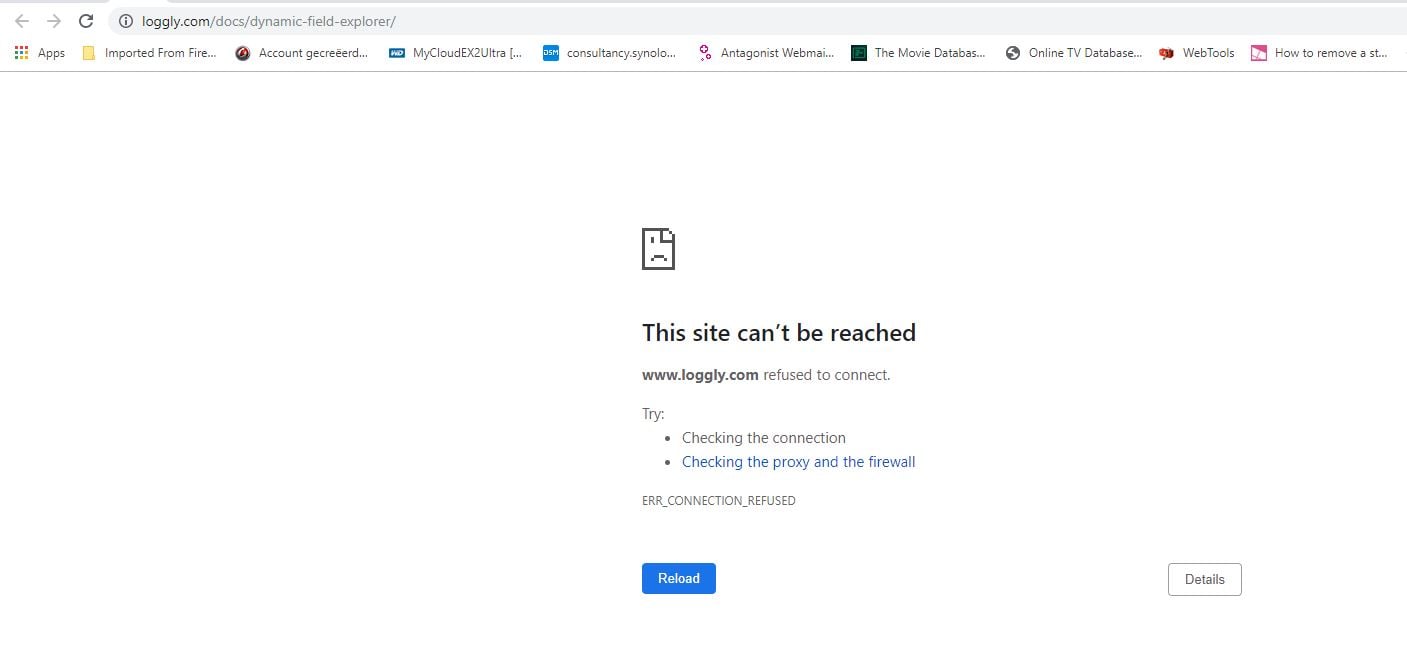Click the blue Reload button

click(679, 578)
